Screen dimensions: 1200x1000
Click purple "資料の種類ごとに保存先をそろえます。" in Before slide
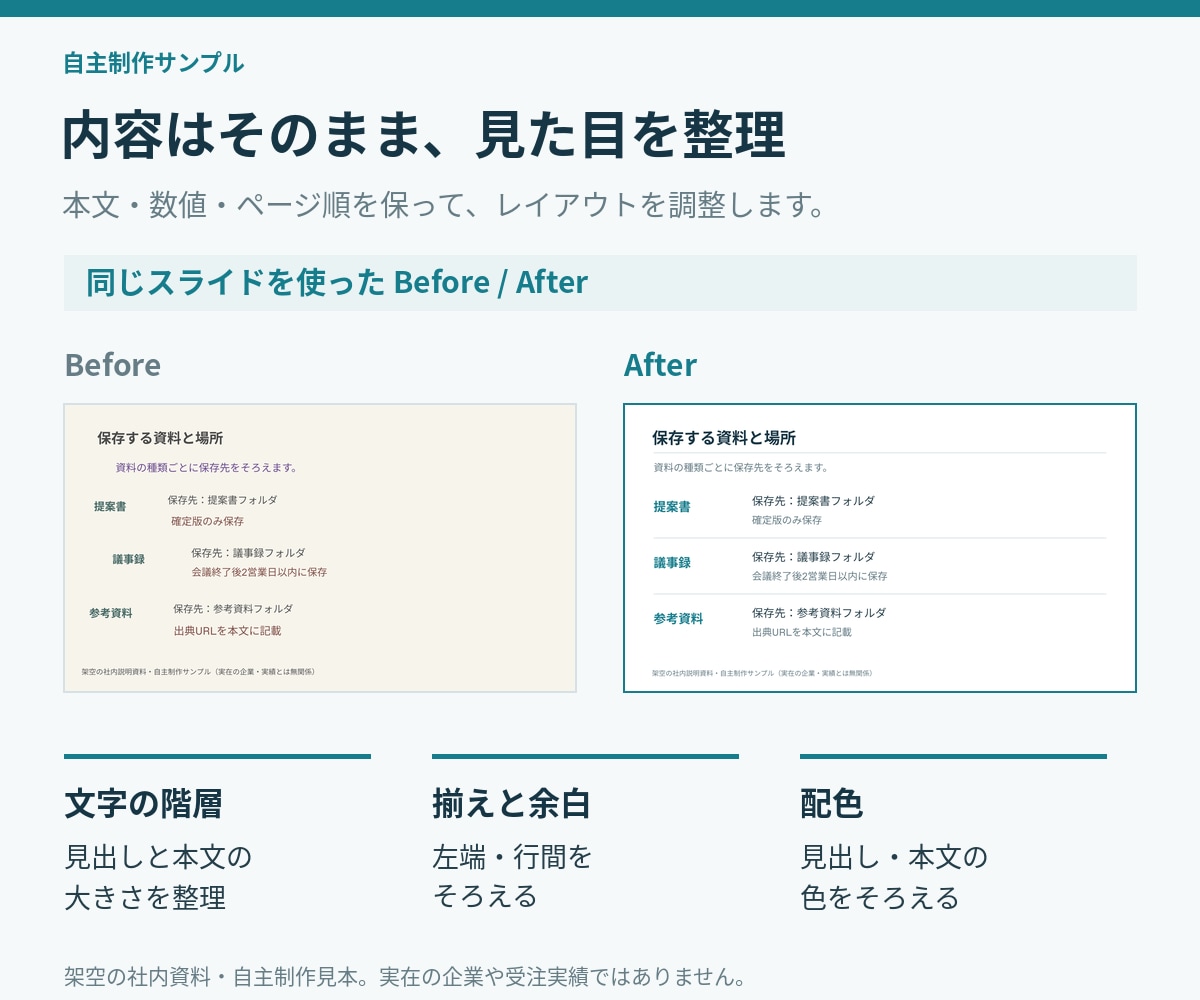pyautogui.click(x=207, y=467)
